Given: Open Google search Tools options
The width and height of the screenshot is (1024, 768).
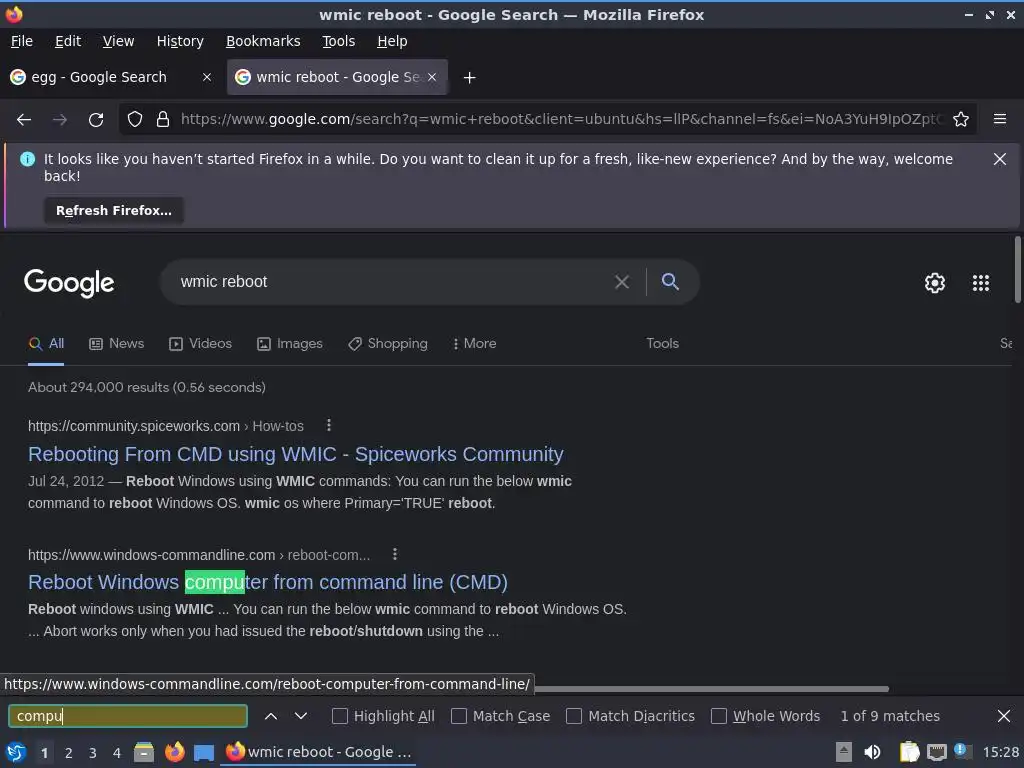Looking at the screenshot, I should 662,344.
